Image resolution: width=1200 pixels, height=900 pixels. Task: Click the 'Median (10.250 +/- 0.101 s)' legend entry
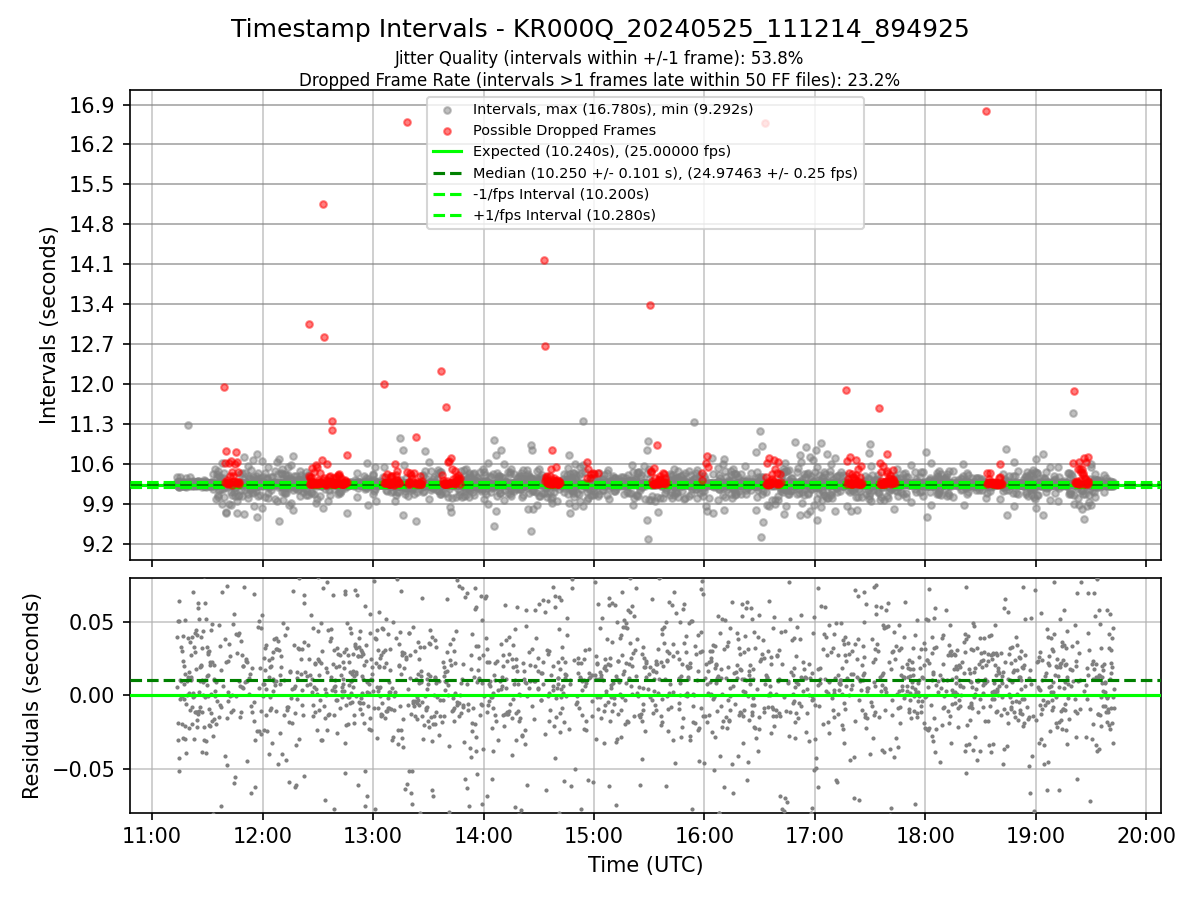click(665, 173)
